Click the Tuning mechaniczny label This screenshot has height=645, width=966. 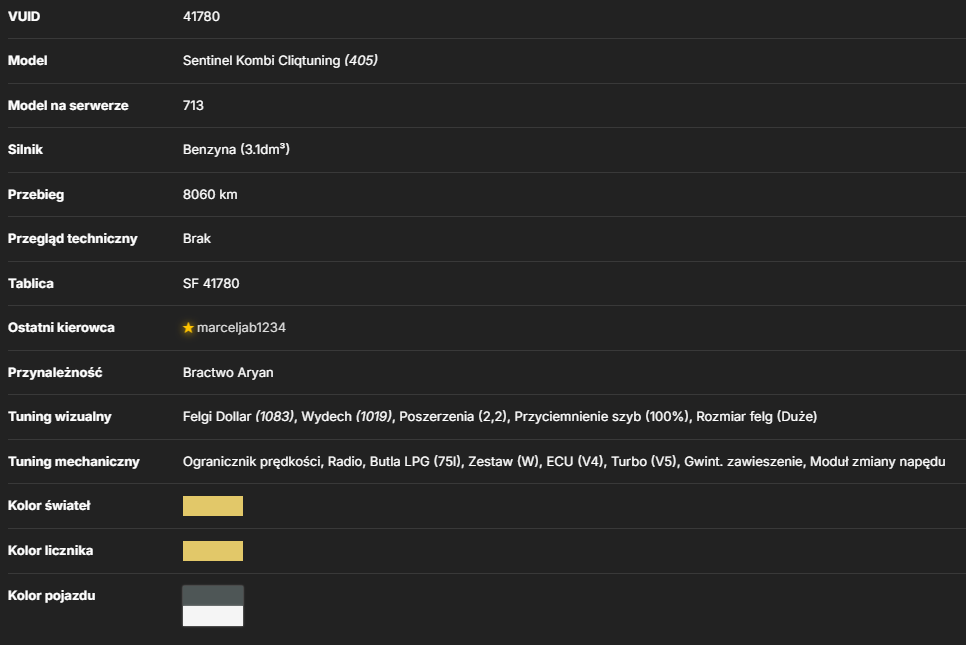[74, 461]
